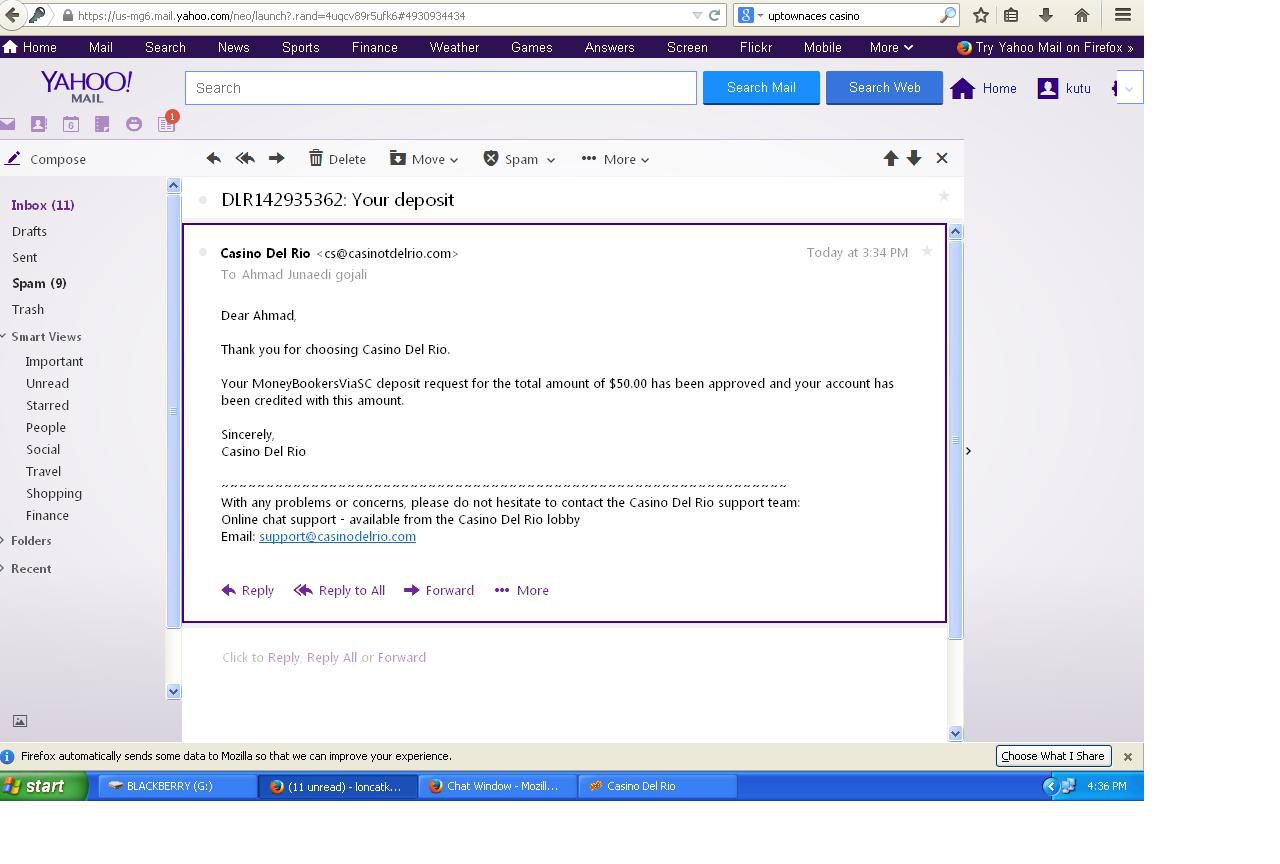Open the Unread smart view
The image size is (1280, 864).
pos(47,383)
